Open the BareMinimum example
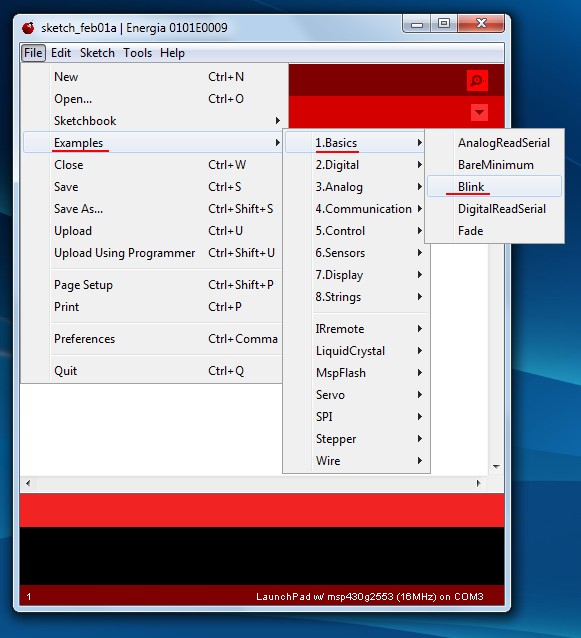 click(494, 164)
